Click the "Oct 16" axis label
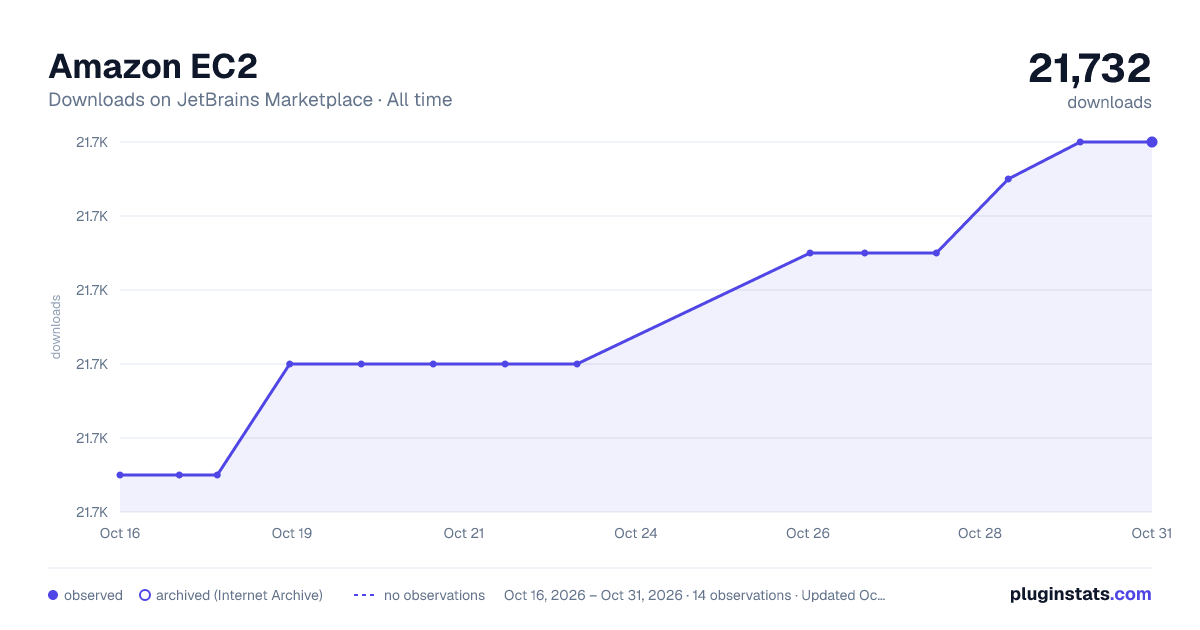The width and height of the screenshot is (1200, 630). click(x=120, y=533)
